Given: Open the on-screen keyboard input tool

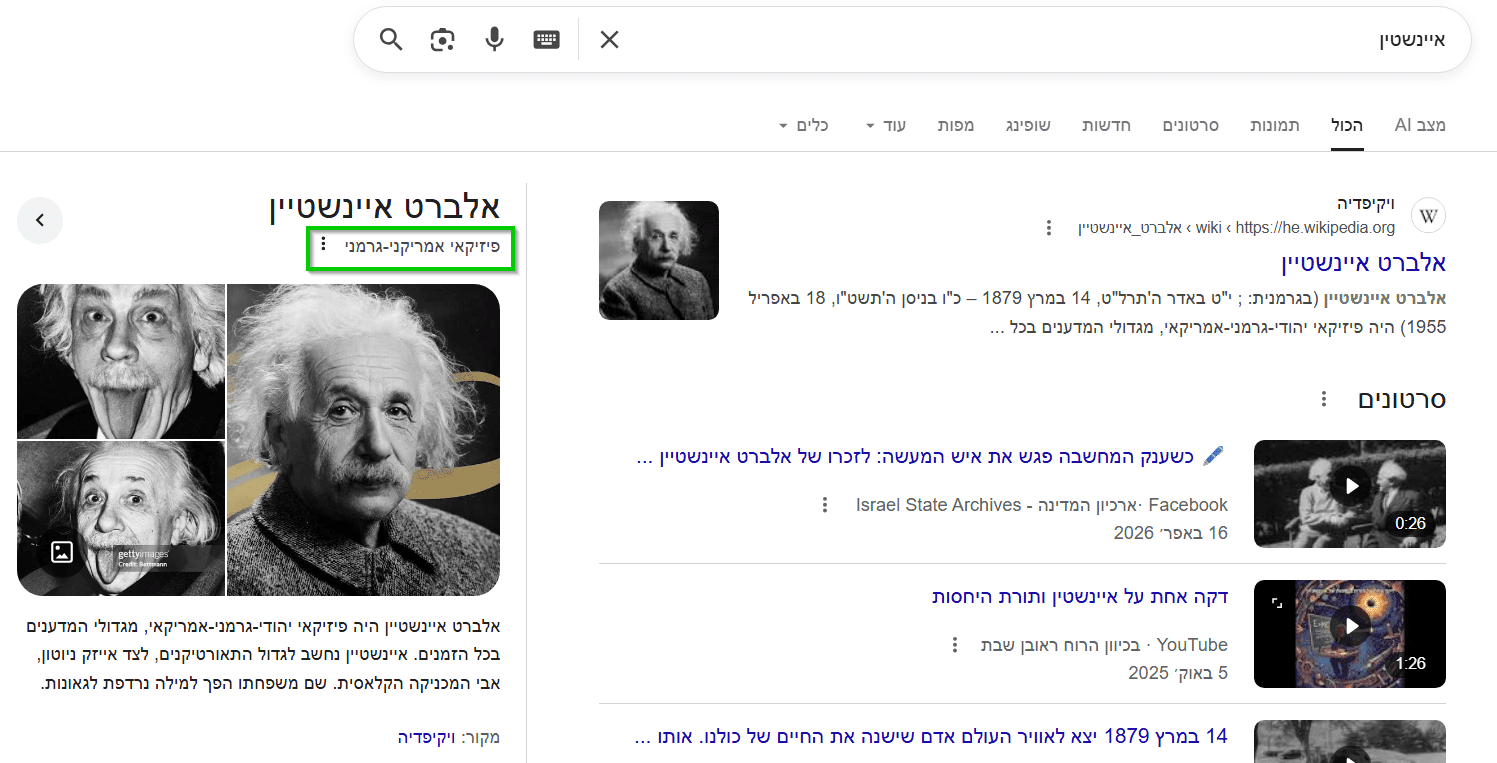Looking at the screenshot, I should [x=546, y=40].
